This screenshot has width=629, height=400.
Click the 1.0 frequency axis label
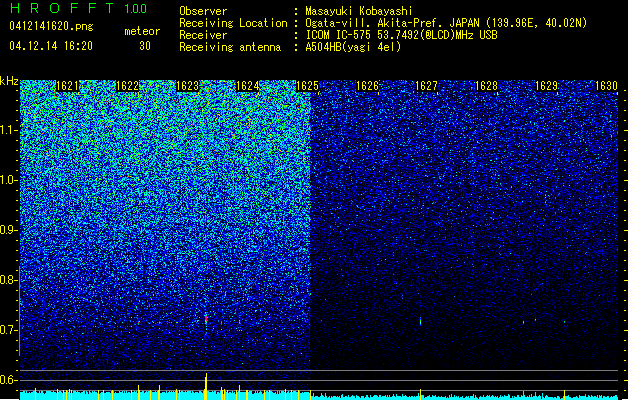pos(9,180)
